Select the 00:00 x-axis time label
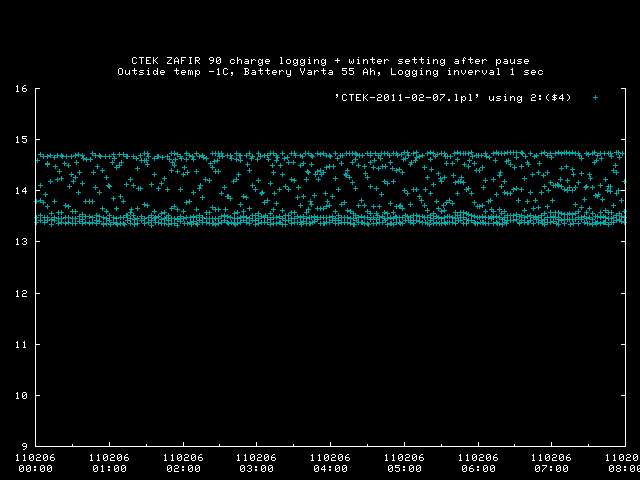The width and height of the screenshot is (640, 480). coord(36,468)
